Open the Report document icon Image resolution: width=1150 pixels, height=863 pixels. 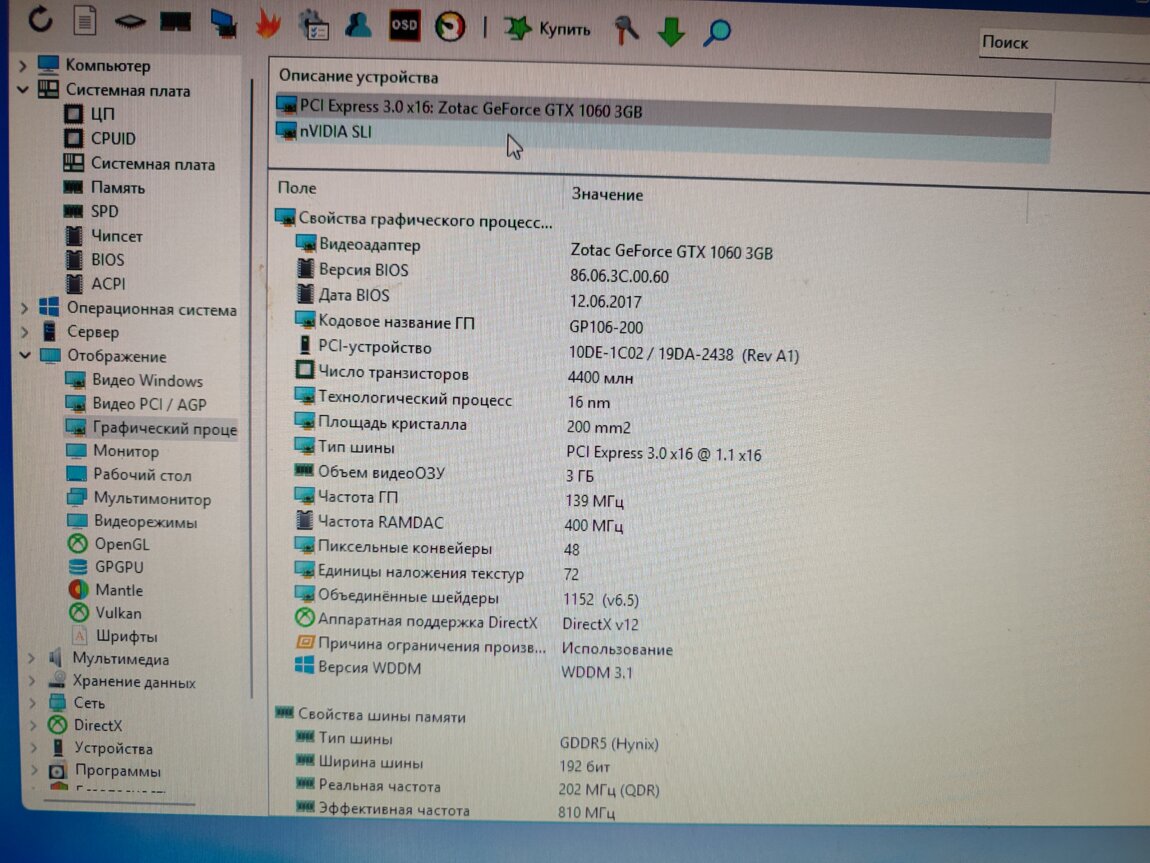86,20
